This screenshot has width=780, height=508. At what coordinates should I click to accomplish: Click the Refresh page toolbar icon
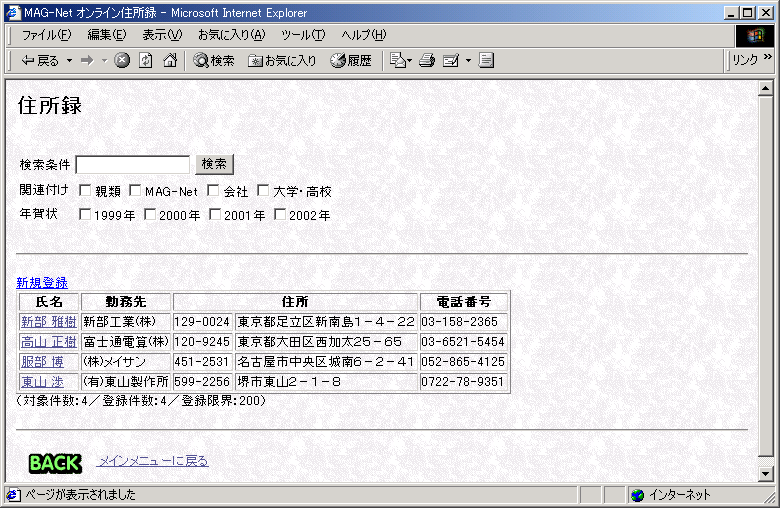point(146,61)
